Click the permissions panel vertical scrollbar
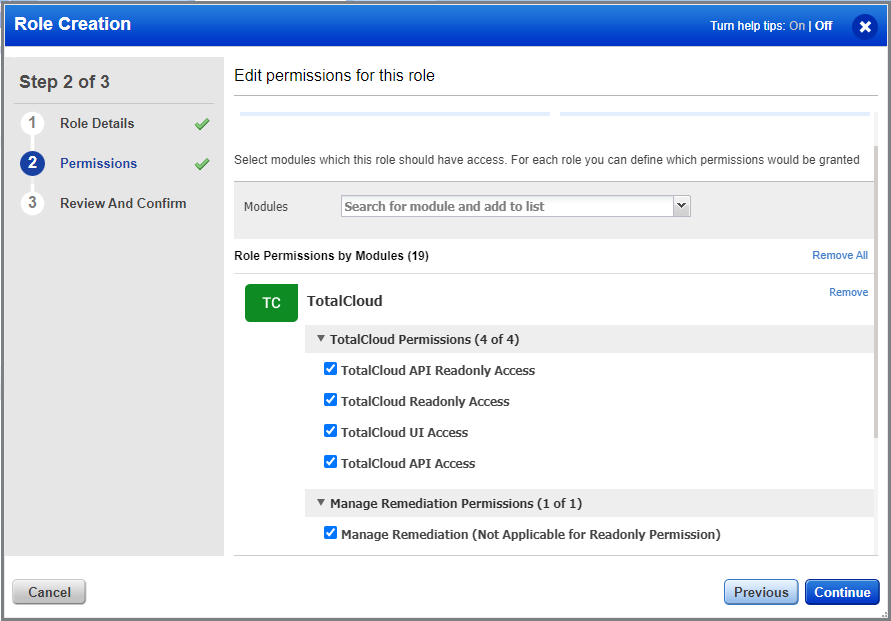The height and width of the screenshot is (621, 891). click(x=876, y=291)
